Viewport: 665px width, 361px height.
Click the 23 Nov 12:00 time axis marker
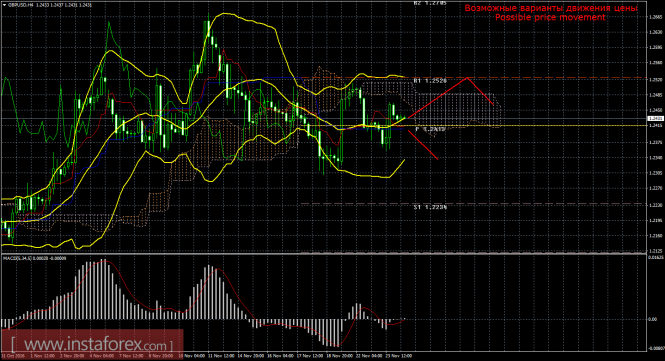399,355
